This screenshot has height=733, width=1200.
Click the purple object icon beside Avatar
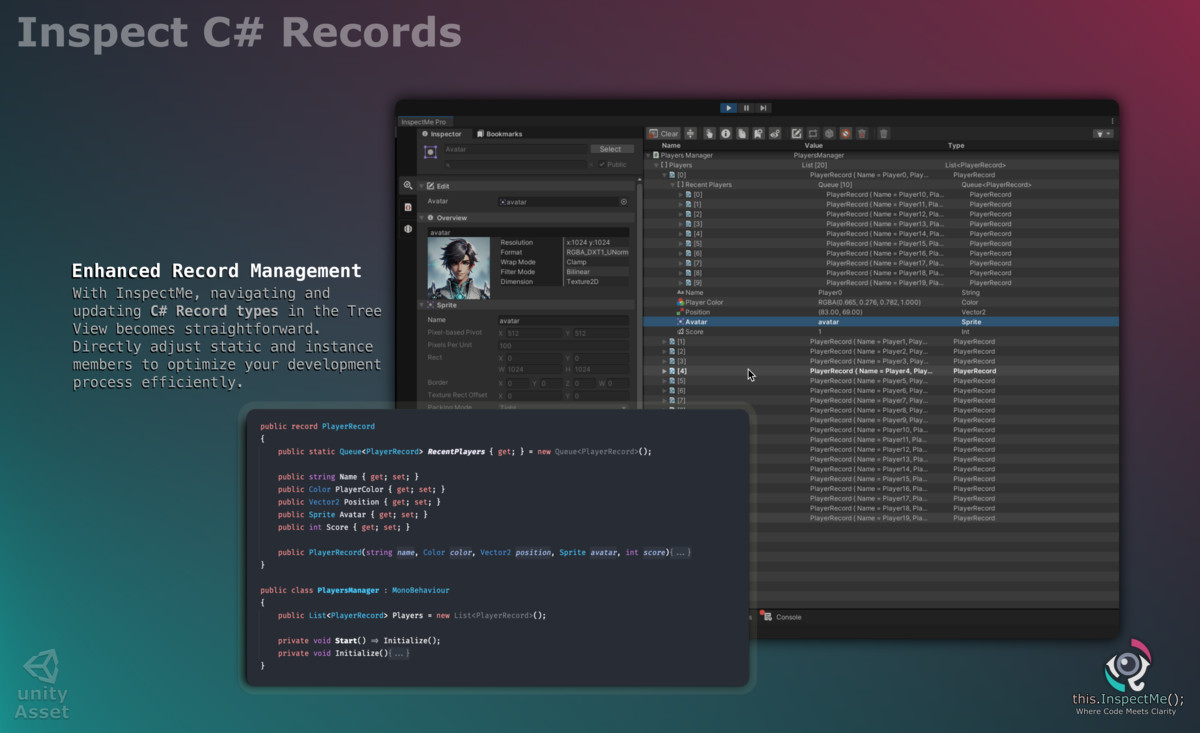[x=430, y=152]
